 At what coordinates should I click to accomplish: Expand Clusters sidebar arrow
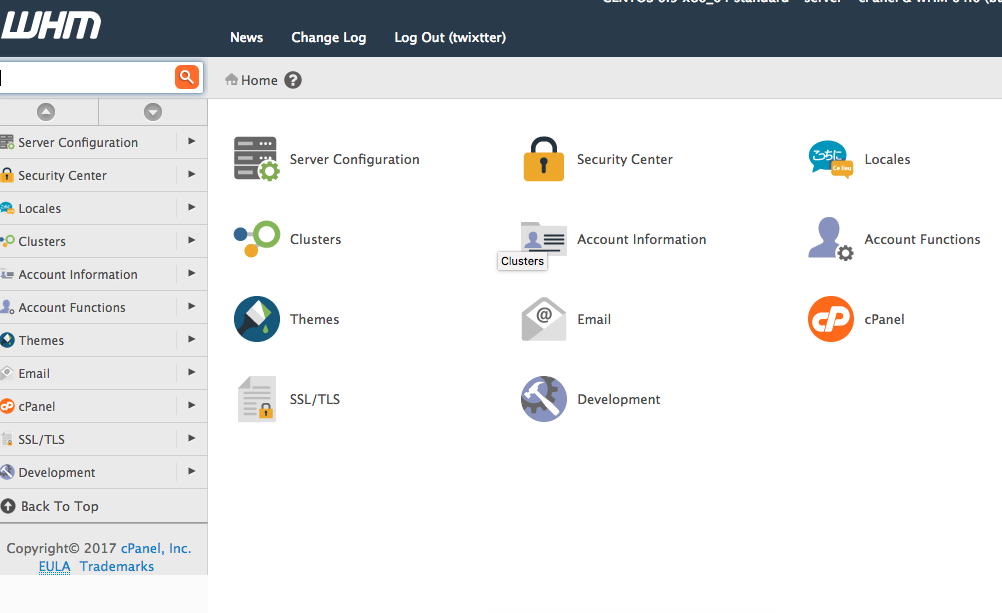pos(192,240)
